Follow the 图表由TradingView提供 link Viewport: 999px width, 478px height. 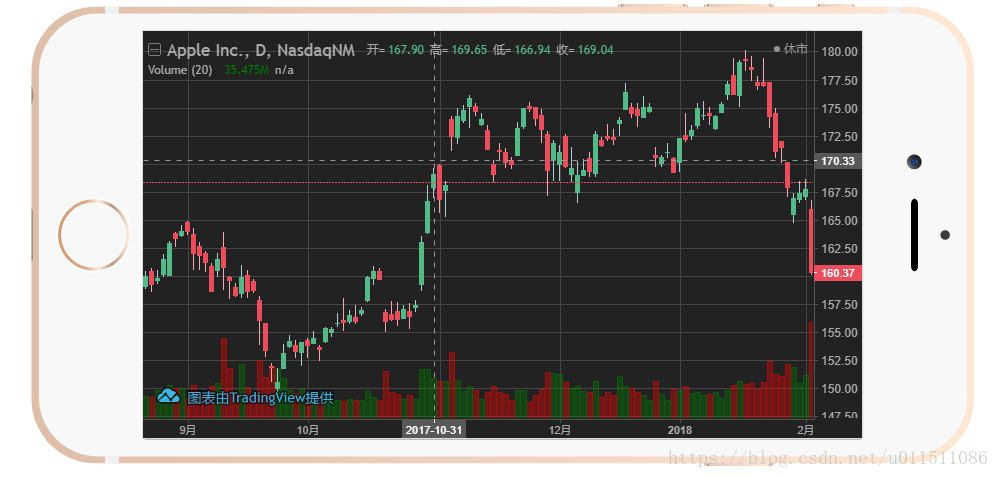click(260, 397)
